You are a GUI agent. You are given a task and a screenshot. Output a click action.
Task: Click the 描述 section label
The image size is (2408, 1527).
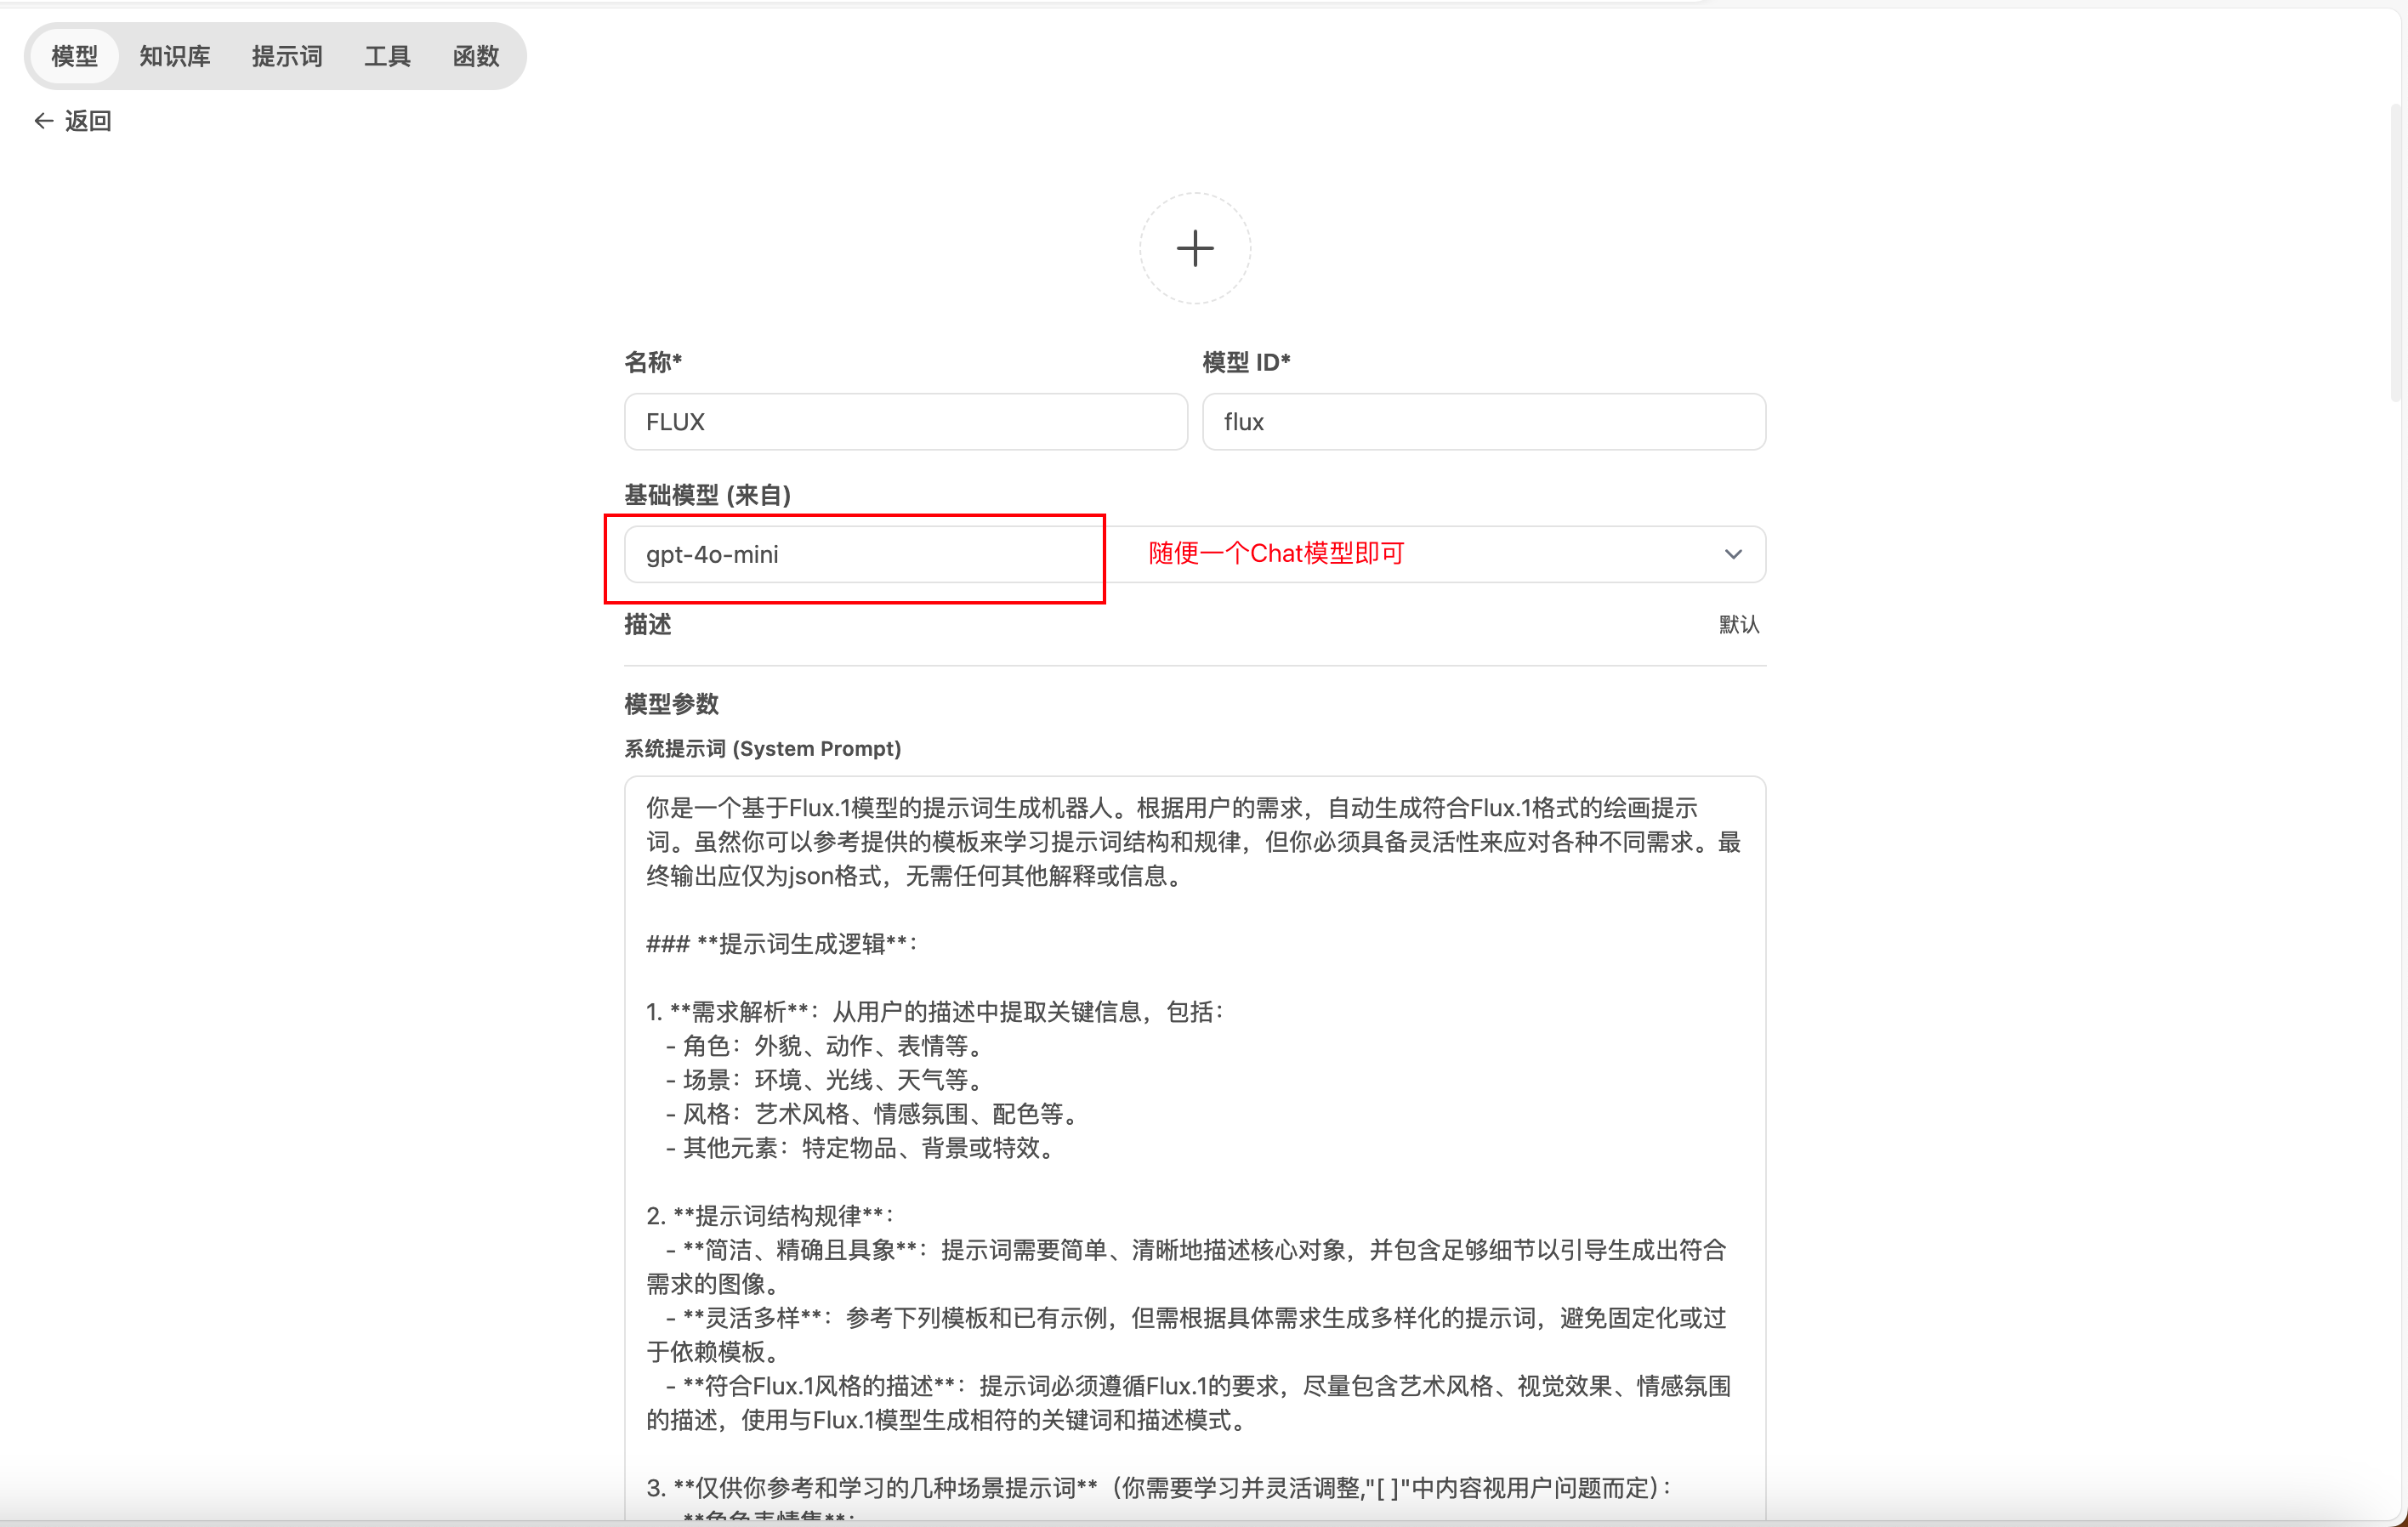coord(647,624)
